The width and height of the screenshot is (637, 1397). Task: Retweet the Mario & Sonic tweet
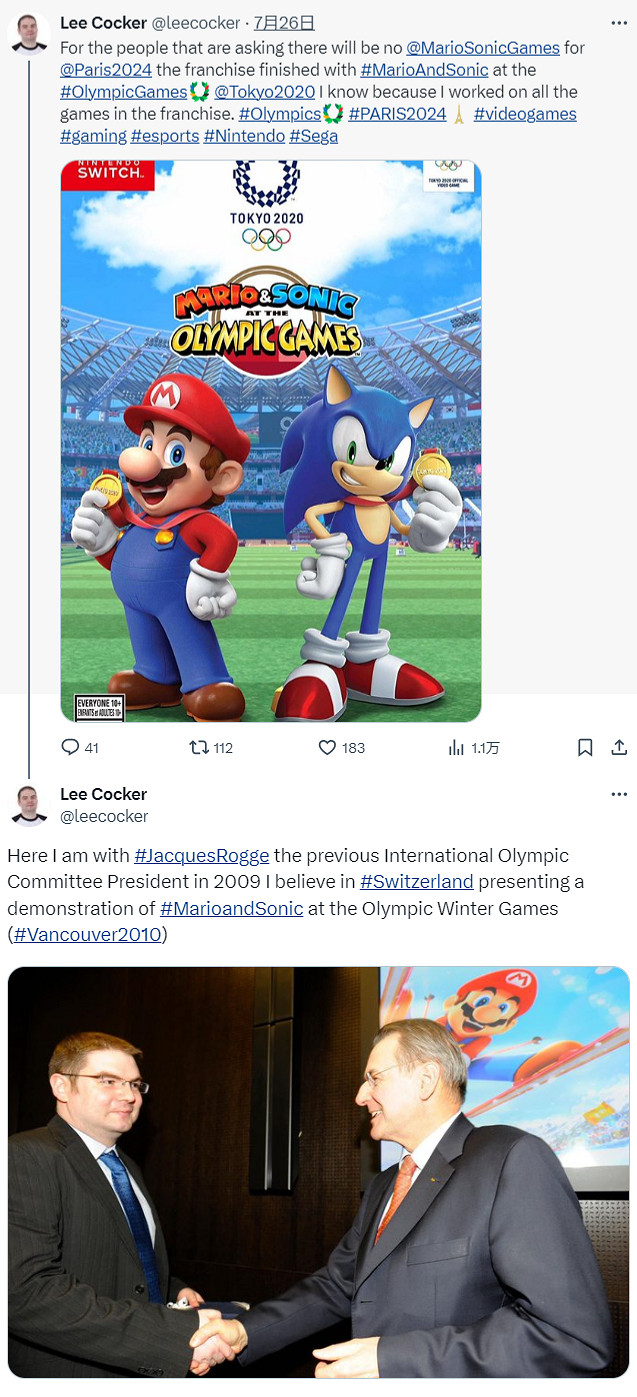(200, 747)
